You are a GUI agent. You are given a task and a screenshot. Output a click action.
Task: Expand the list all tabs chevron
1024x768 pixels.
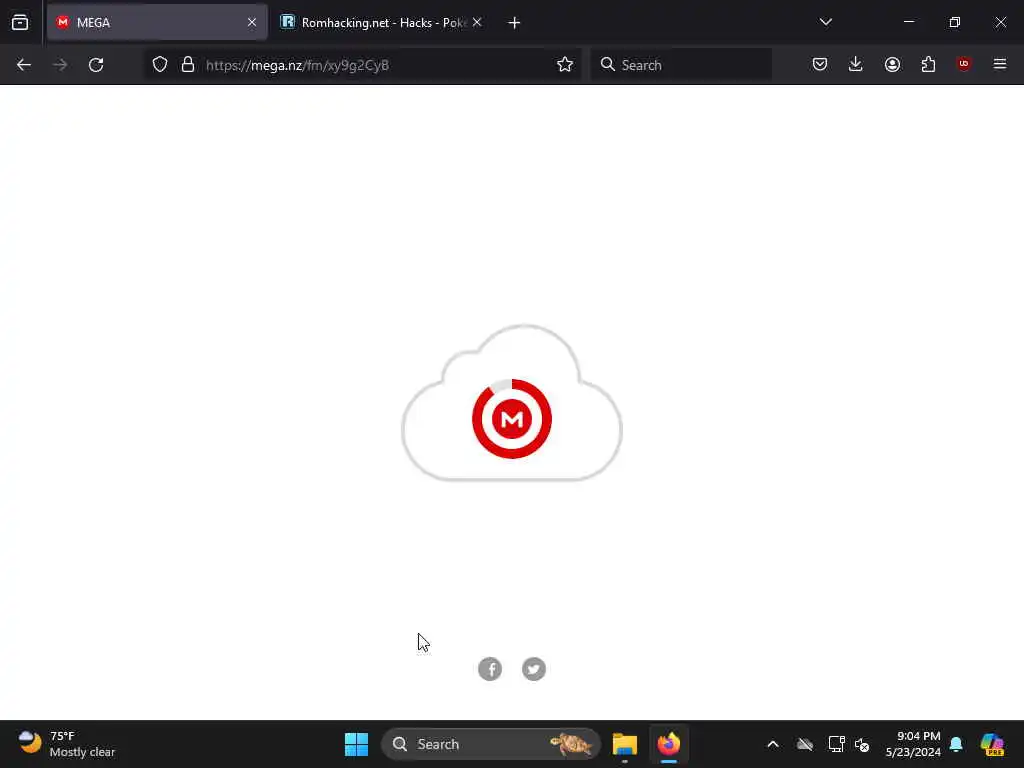click(825, 22)
